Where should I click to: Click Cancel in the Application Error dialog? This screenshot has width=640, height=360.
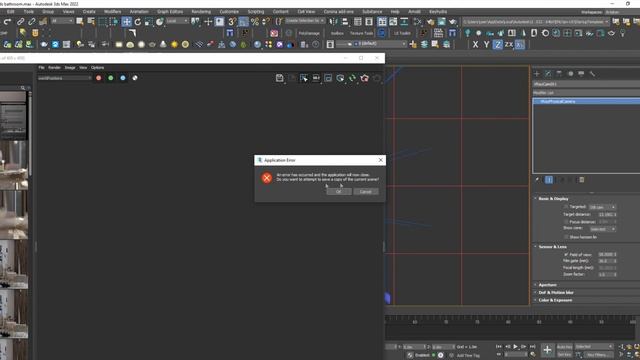(x=365, y=191)
